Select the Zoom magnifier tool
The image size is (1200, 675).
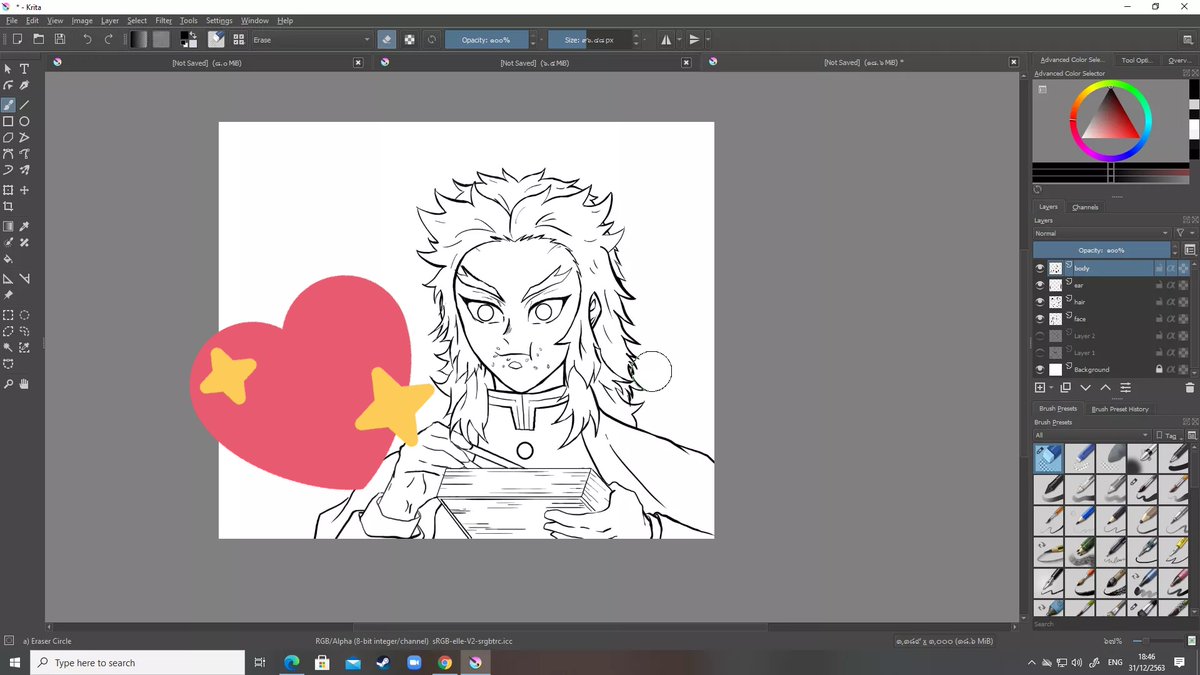click(x=8, y=384)
